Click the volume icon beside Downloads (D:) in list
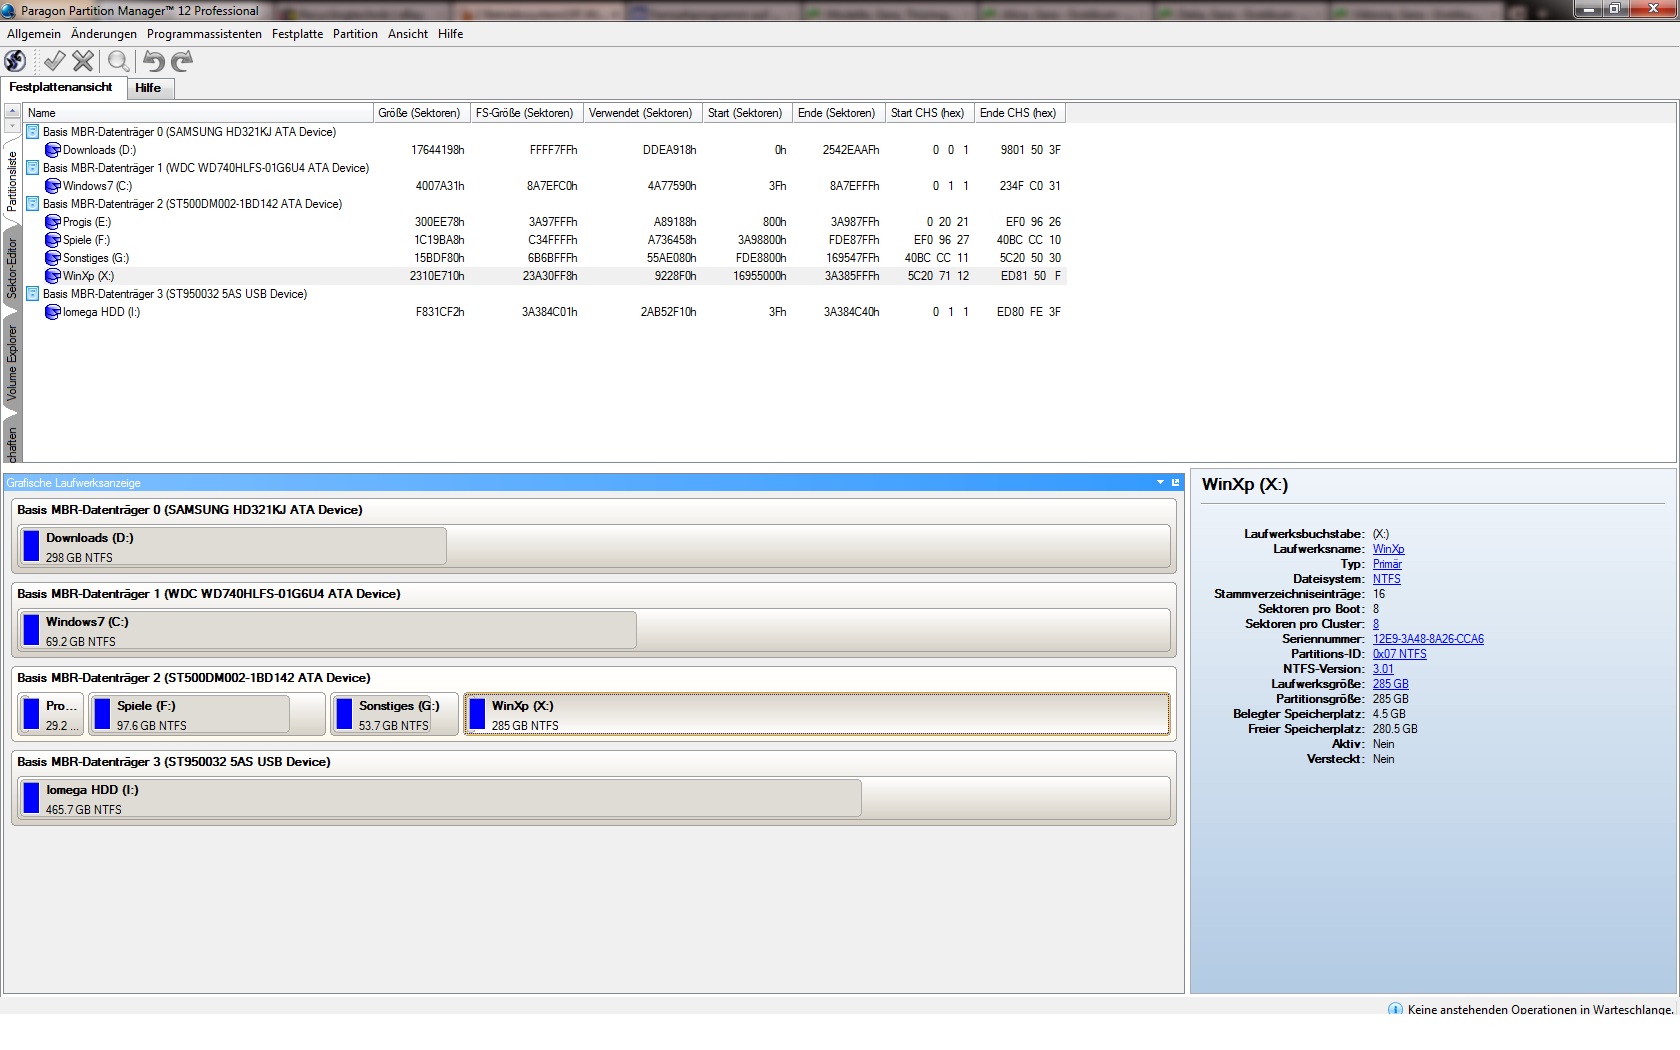The image size is (1680, 1050). [x=53, y=150]
